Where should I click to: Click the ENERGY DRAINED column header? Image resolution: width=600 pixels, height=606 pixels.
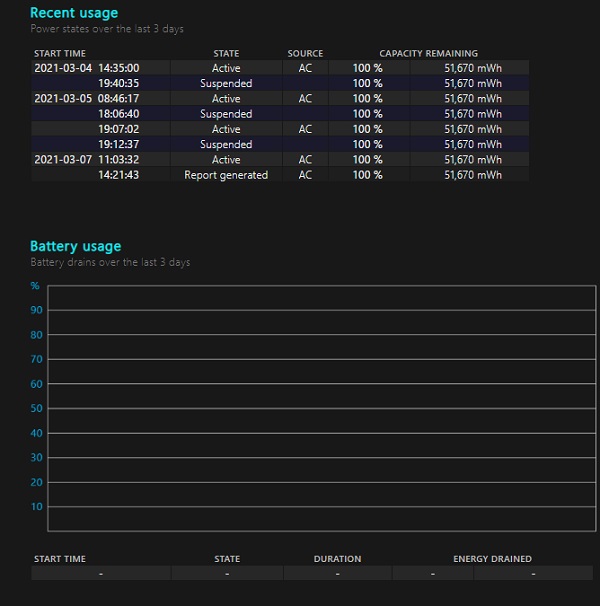pyautogui.click(x=492, y=558)
